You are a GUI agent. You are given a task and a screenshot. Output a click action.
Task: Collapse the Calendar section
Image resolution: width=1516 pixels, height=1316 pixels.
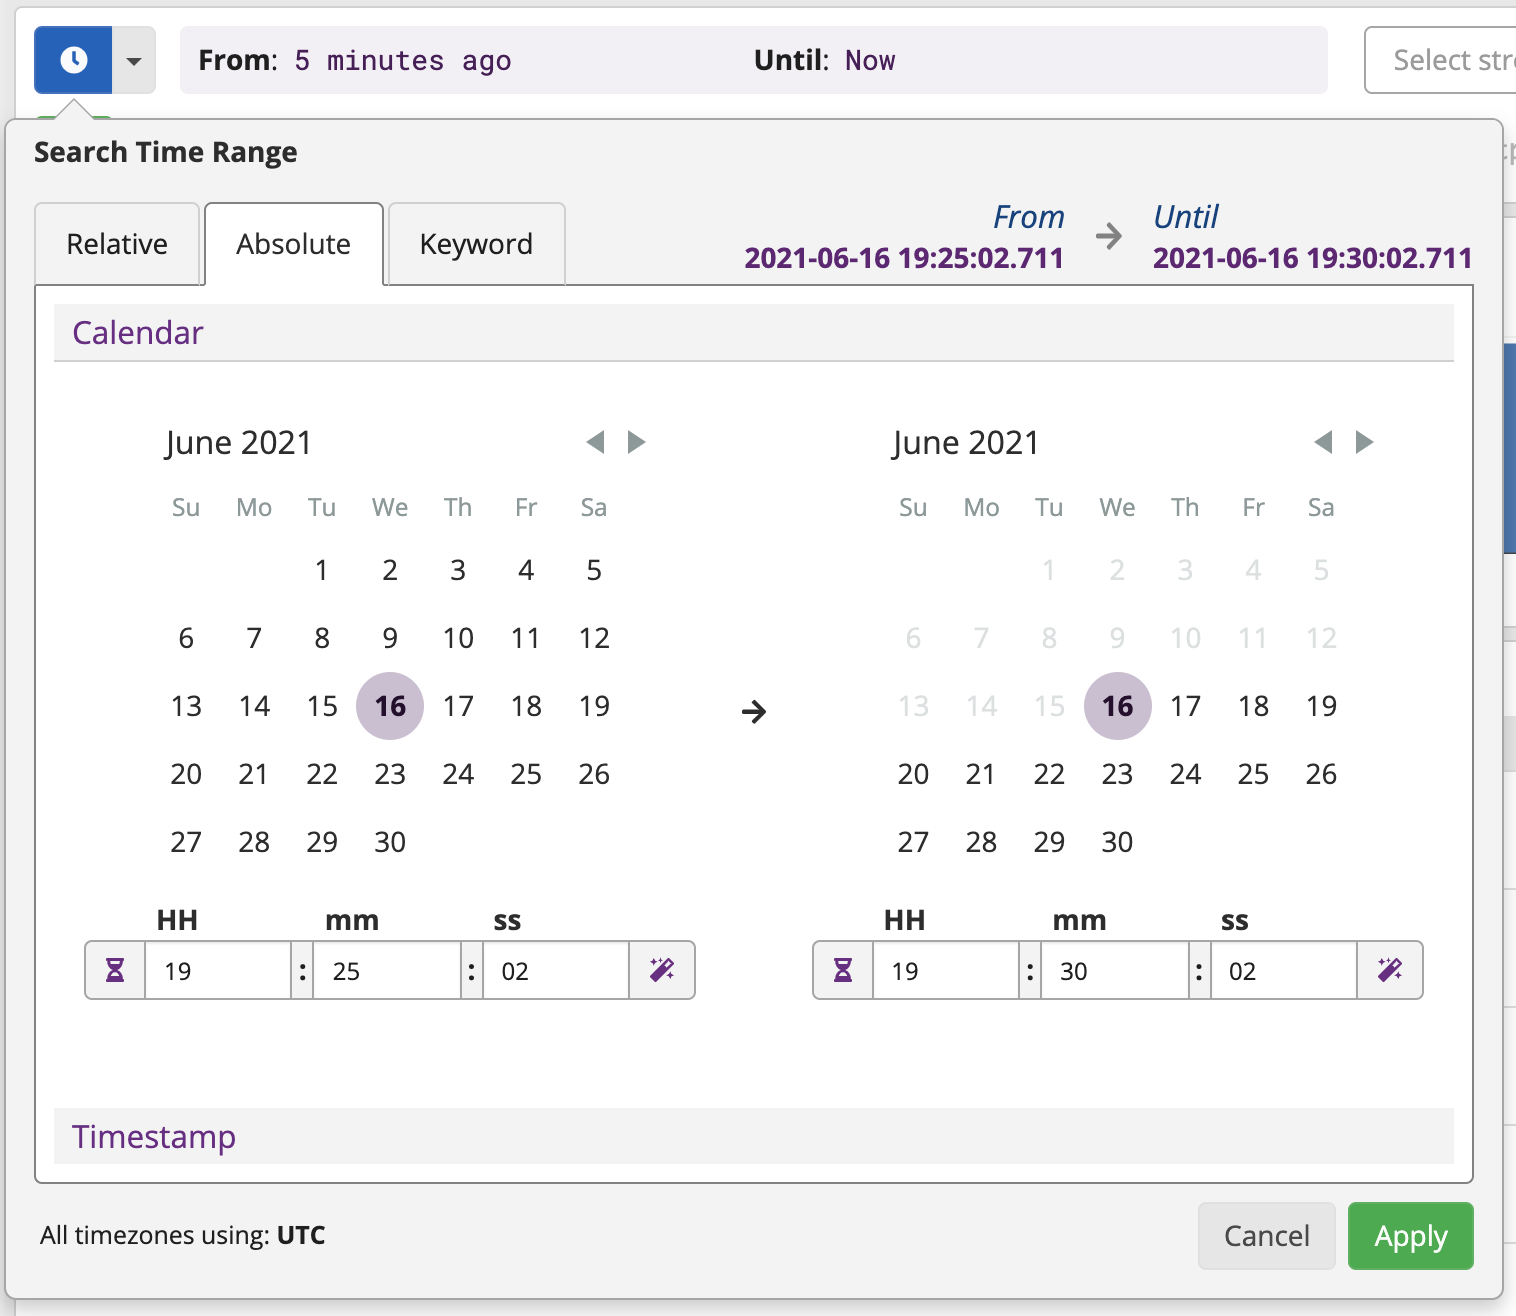(137, 332)
